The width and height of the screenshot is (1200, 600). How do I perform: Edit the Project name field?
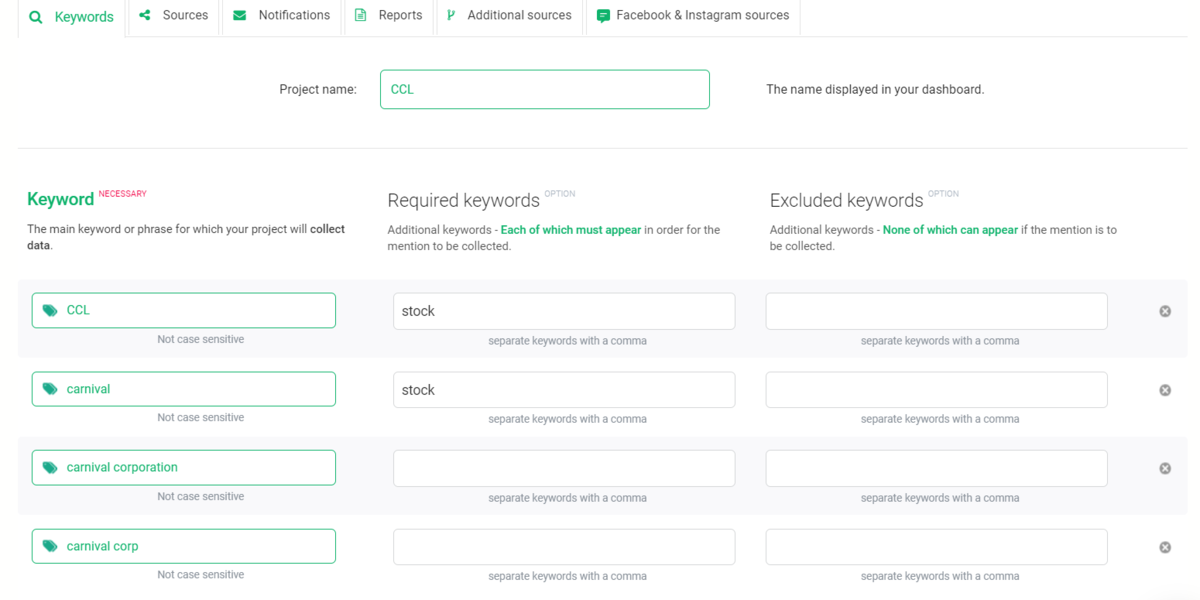[545, 89]
